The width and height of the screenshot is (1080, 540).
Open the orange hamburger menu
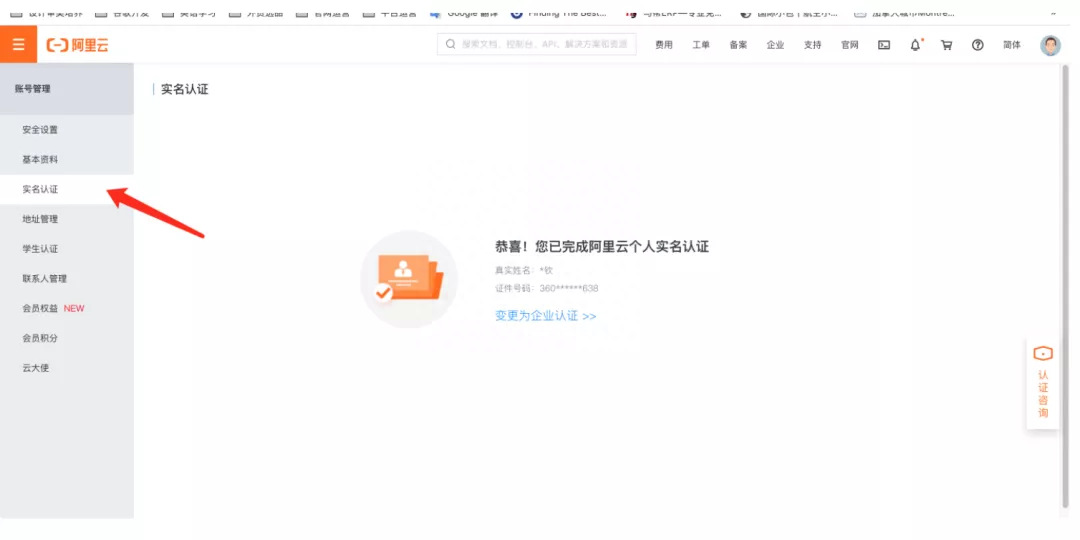coord(18,45)
